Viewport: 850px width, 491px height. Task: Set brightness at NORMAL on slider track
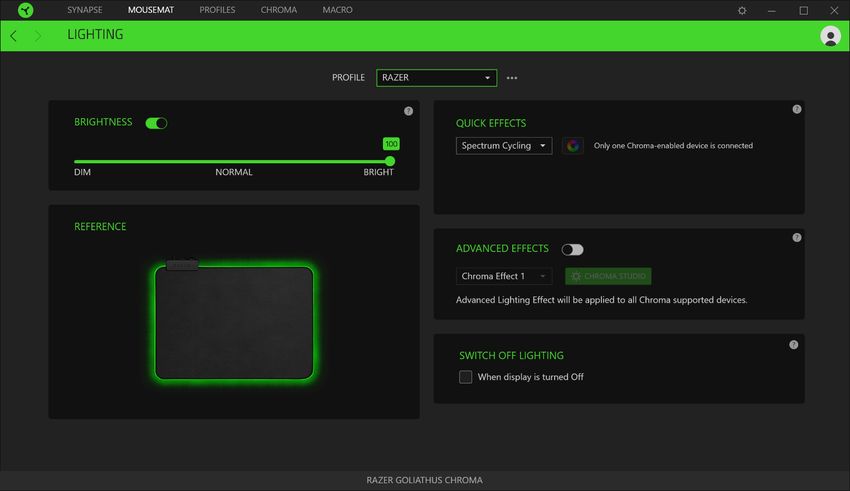[233, 161]
